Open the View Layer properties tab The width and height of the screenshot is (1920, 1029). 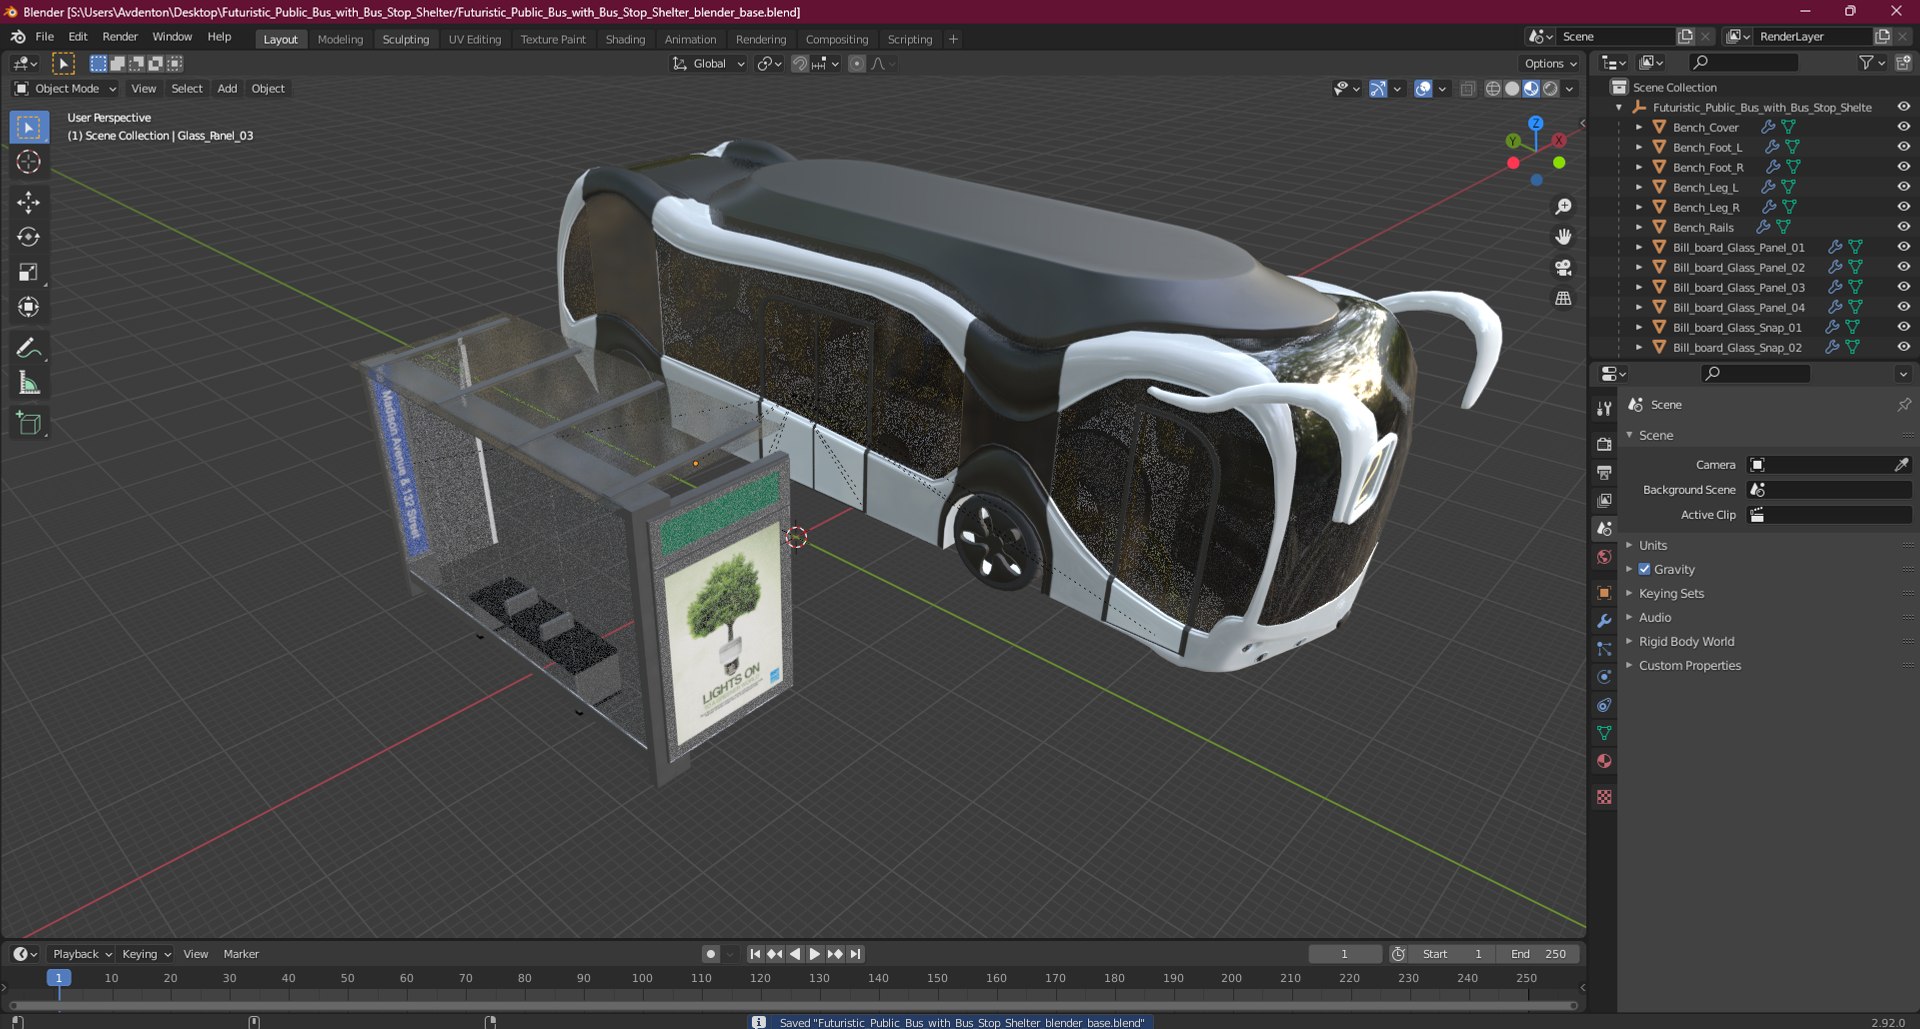[1604, 500]
